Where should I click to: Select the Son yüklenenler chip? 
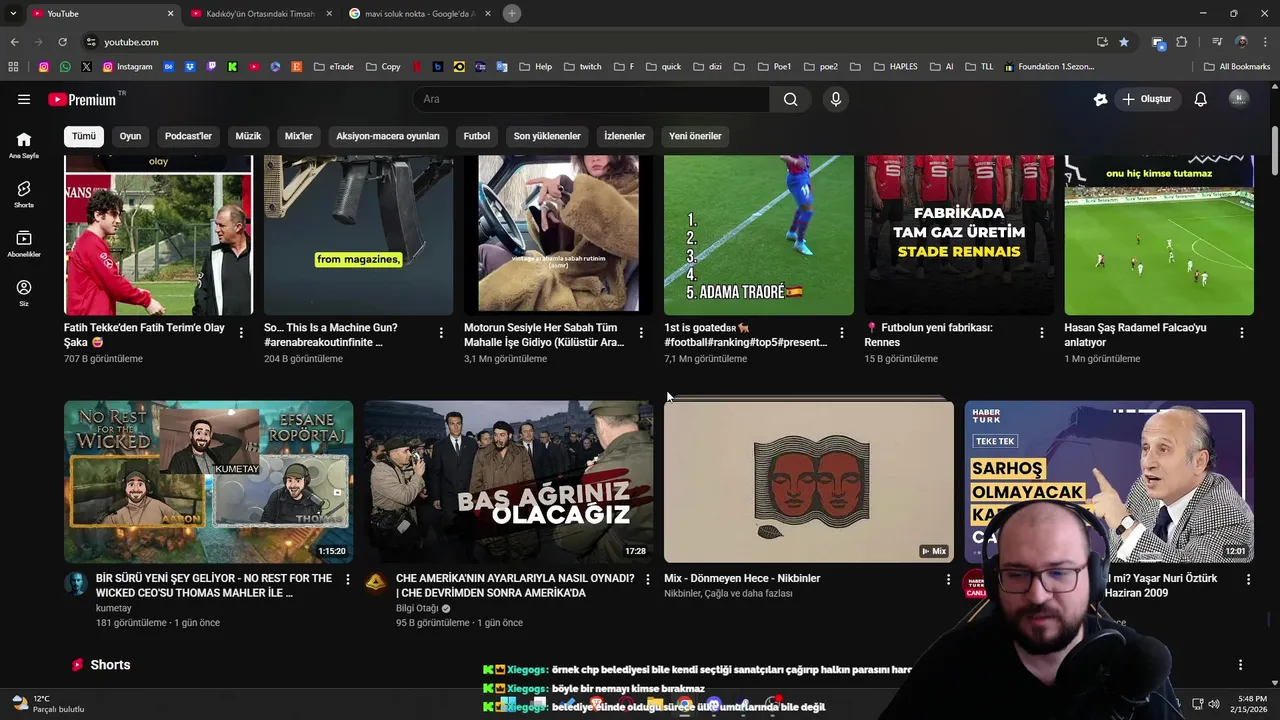point(547,136)
